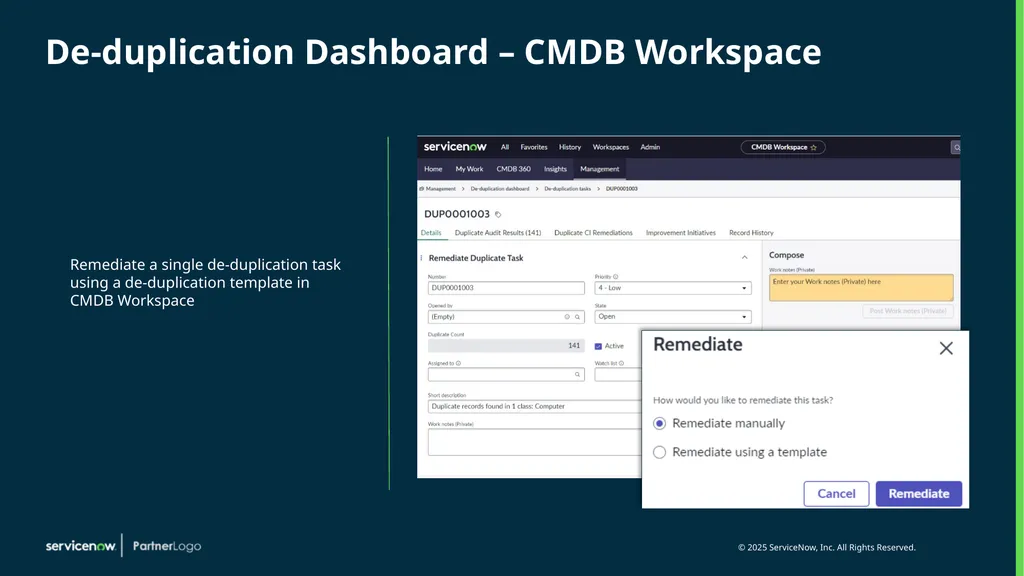
Task: Click the info icon in Opened by field
Action: point(567,317)
